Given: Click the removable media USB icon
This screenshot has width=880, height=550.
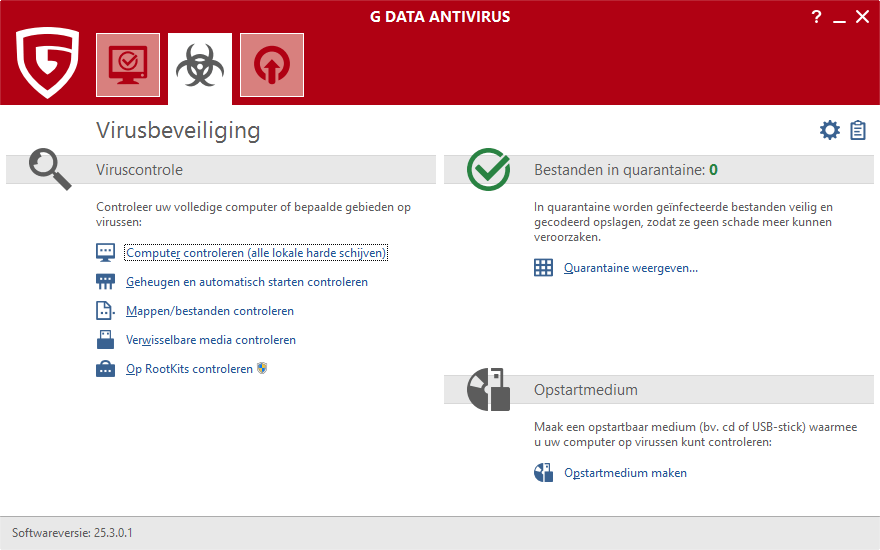Looking at the screenshot, I should [x=106, y=340].
